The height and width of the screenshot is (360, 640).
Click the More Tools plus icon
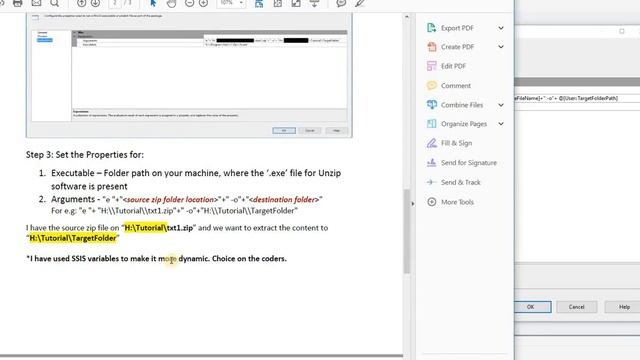tap(431, 202)
